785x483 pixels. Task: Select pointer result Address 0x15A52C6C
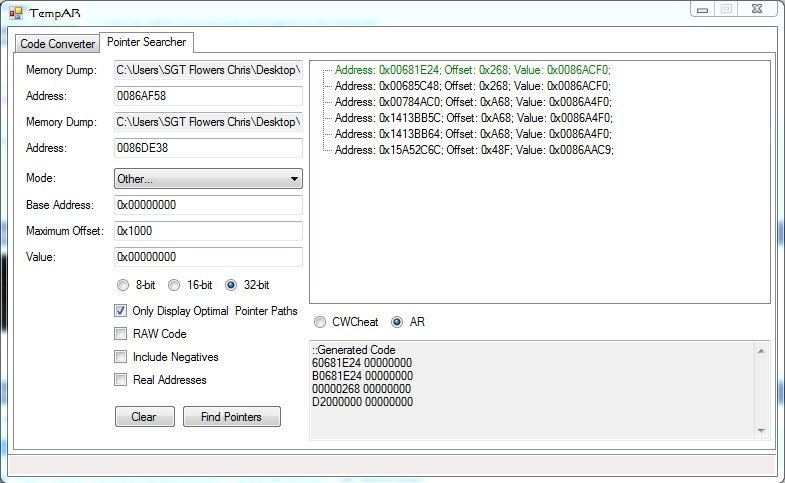(x=474, y=150)
